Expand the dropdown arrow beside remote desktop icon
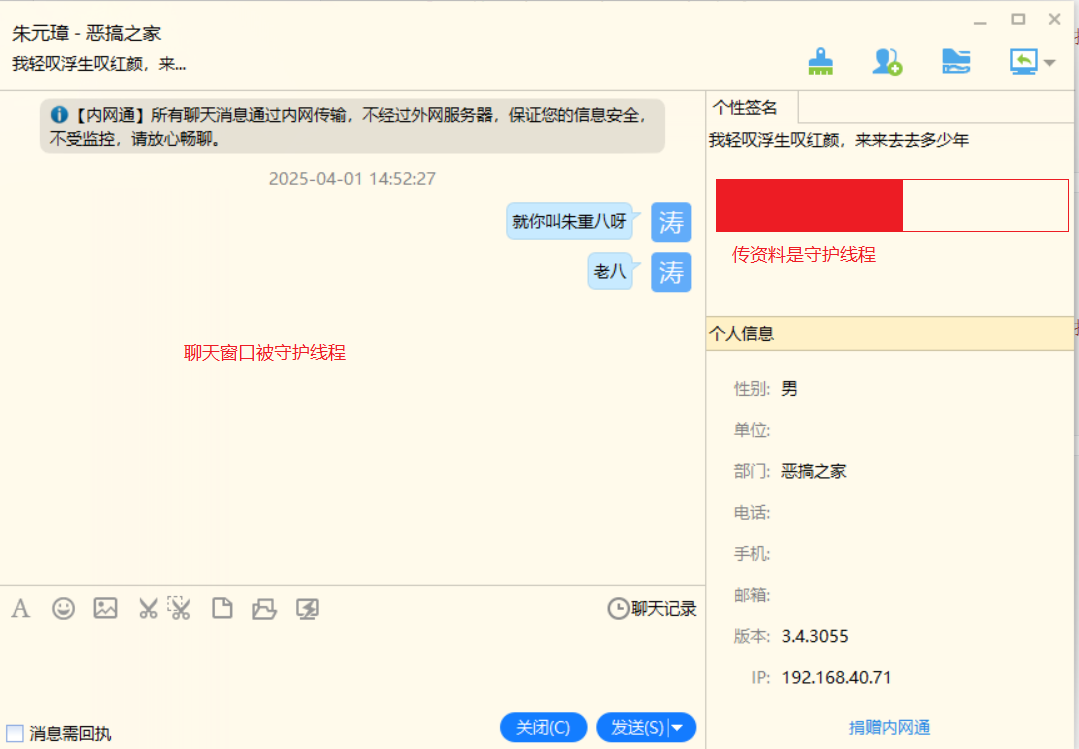Image resolution: width=1079 pixels, height=749 pixels. tap(1050, 63)
